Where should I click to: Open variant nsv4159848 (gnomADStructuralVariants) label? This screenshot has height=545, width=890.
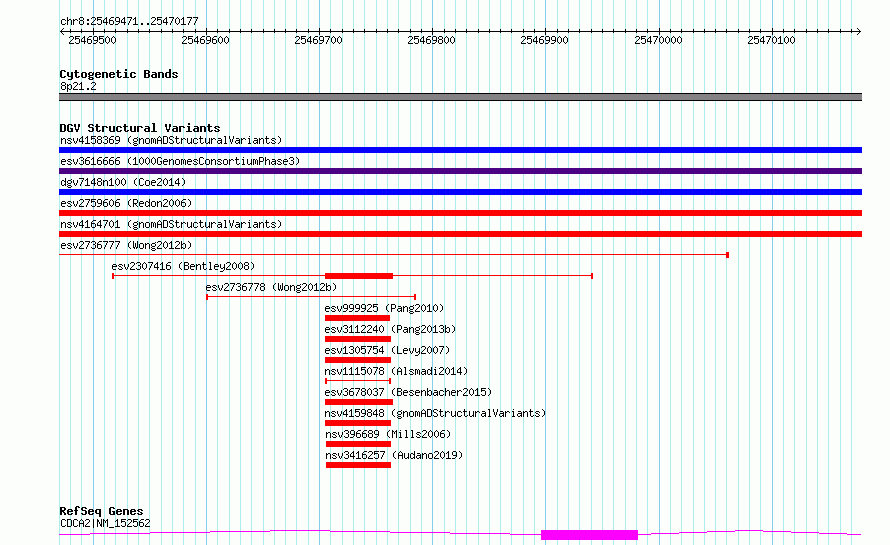pos(435,413)
